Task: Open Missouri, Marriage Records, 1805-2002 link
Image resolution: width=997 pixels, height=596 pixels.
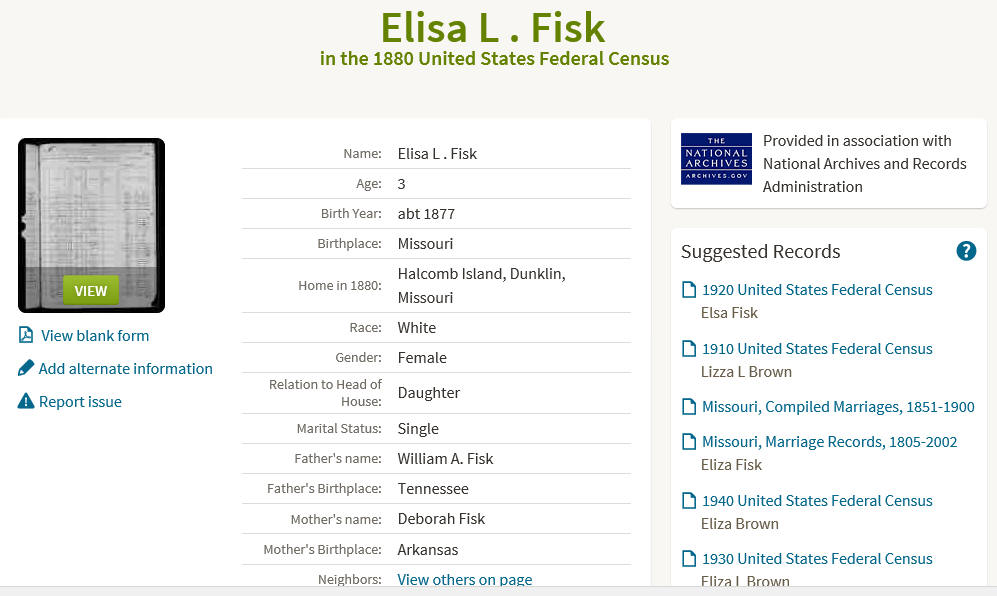Action: click(x=829, y=442)
